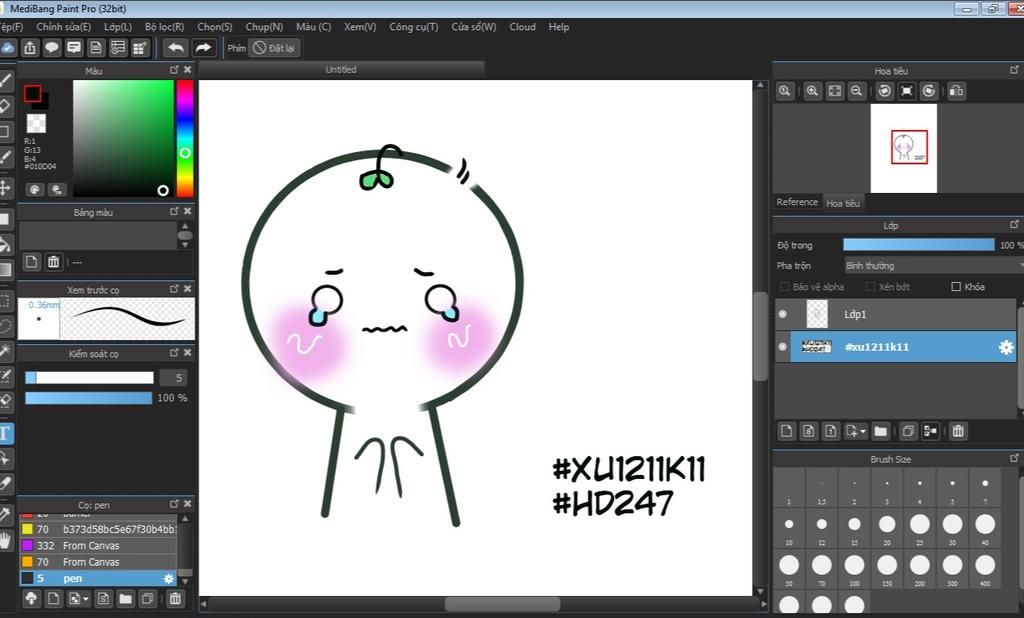The height and width of the screenshot is (618, 1024).
Task: Click the delete layer trash icon
Action: [957, 431]
